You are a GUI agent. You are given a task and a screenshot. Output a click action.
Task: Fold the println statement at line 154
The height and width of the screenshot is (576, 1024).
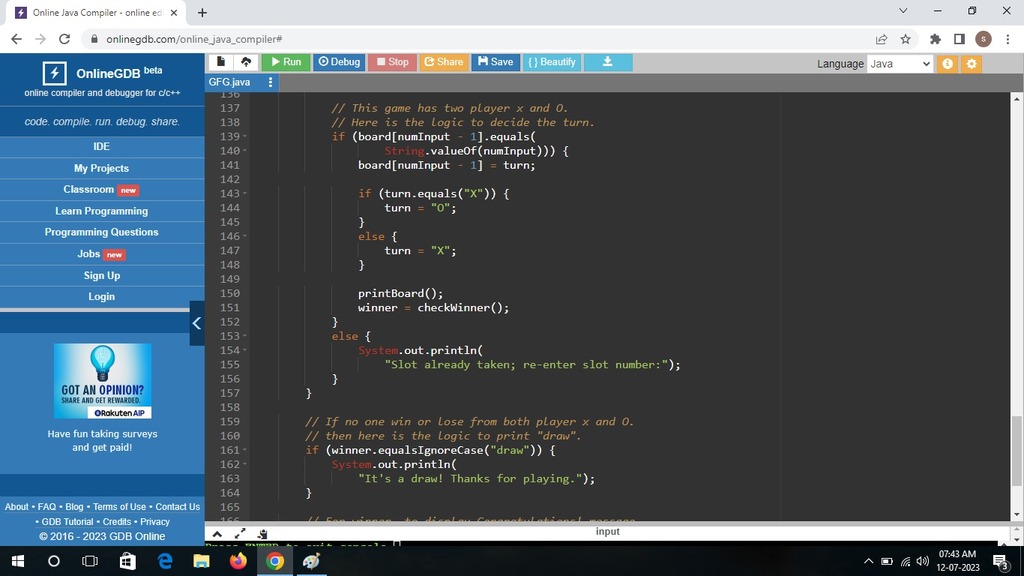[245, 350]
